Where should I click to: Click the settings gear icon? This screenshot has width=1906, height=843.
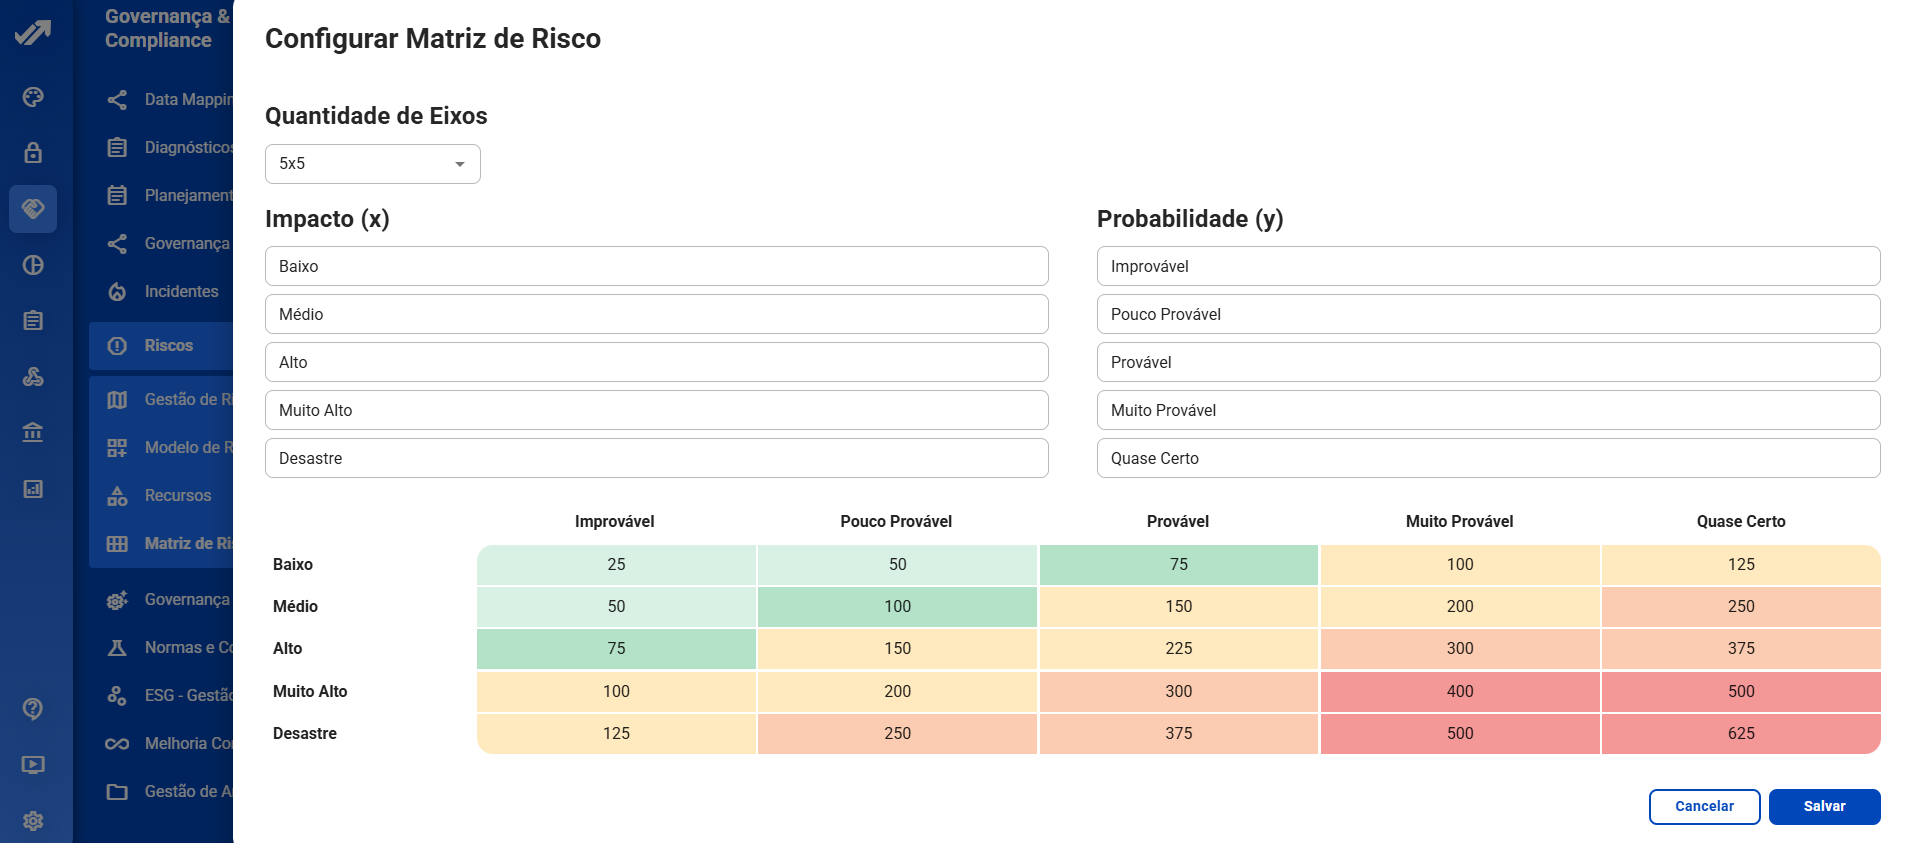tap(33, 821)
